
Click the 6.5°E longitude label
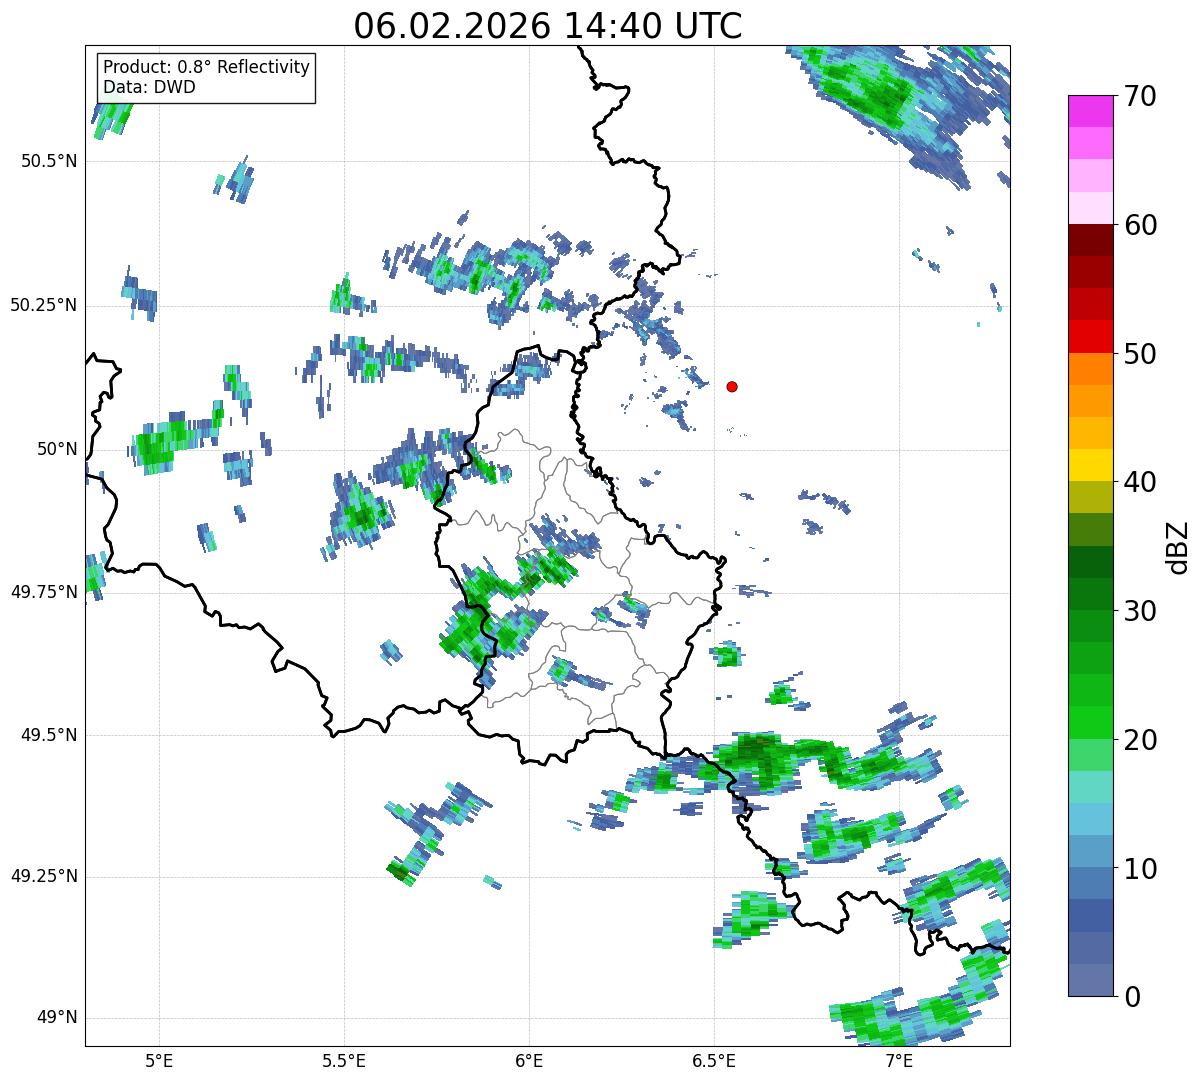coord(714,1060)
